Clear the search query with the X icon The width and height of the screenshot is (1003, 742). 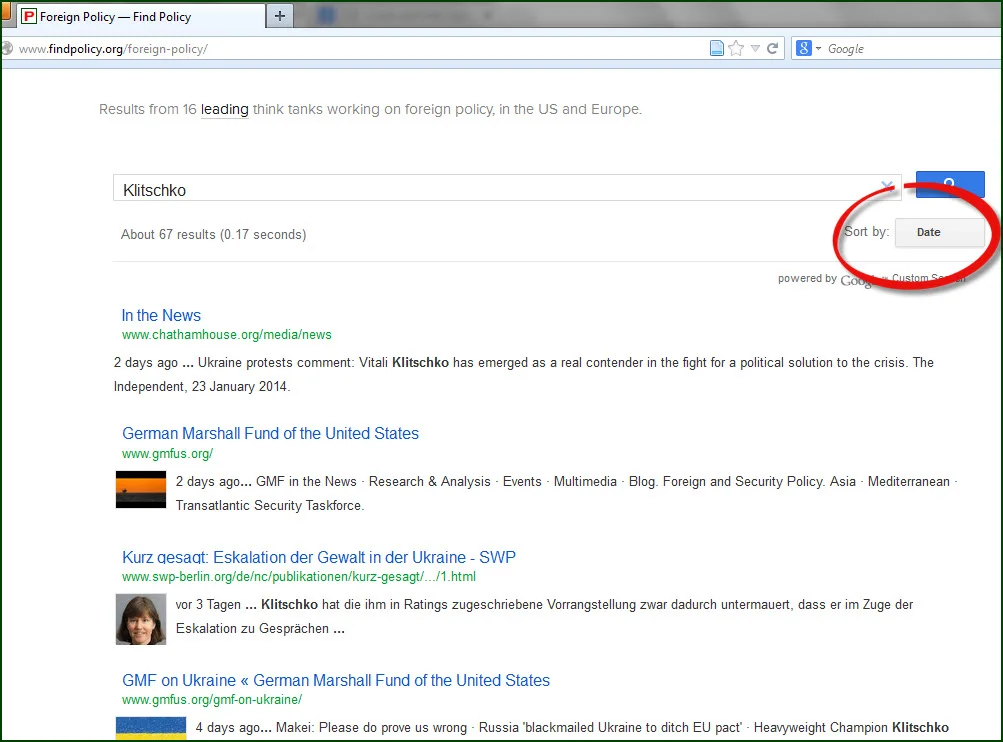[x=887, y=186]
